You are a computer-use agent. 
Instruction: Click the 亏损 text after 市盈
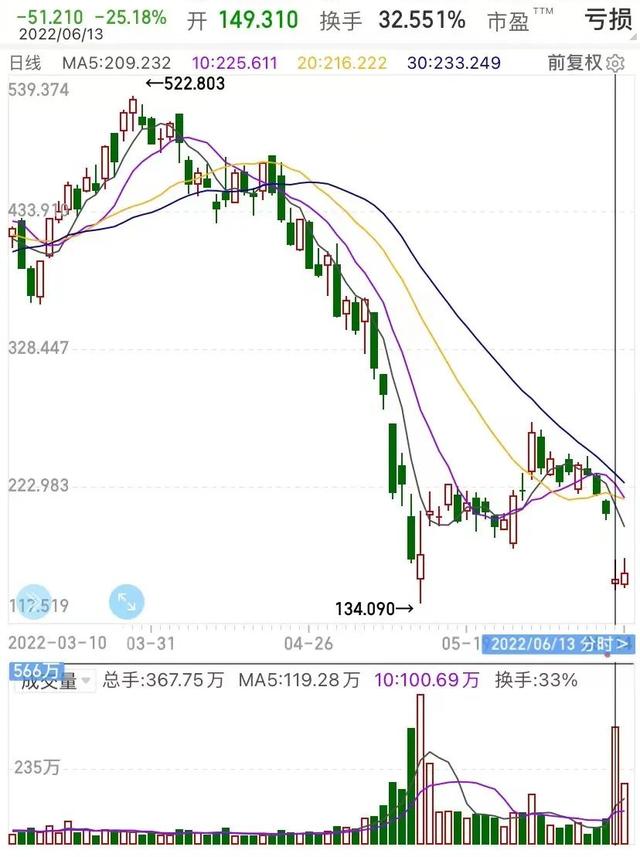[608, 20]
